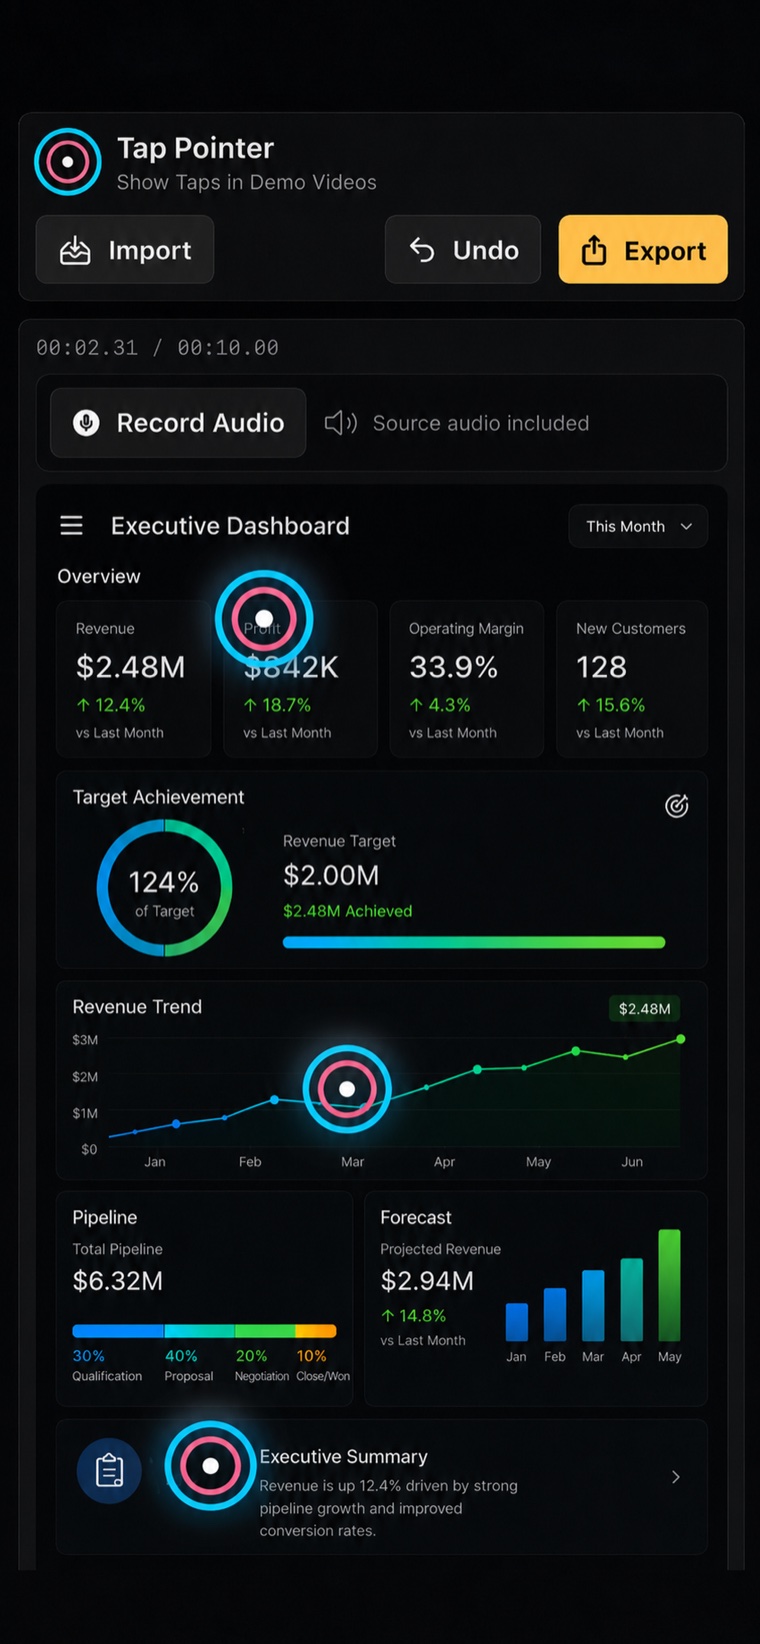Click the $2.00M Revenue Target value
760x1644 pixels.
pyautogui.click(x=331, y=876)
